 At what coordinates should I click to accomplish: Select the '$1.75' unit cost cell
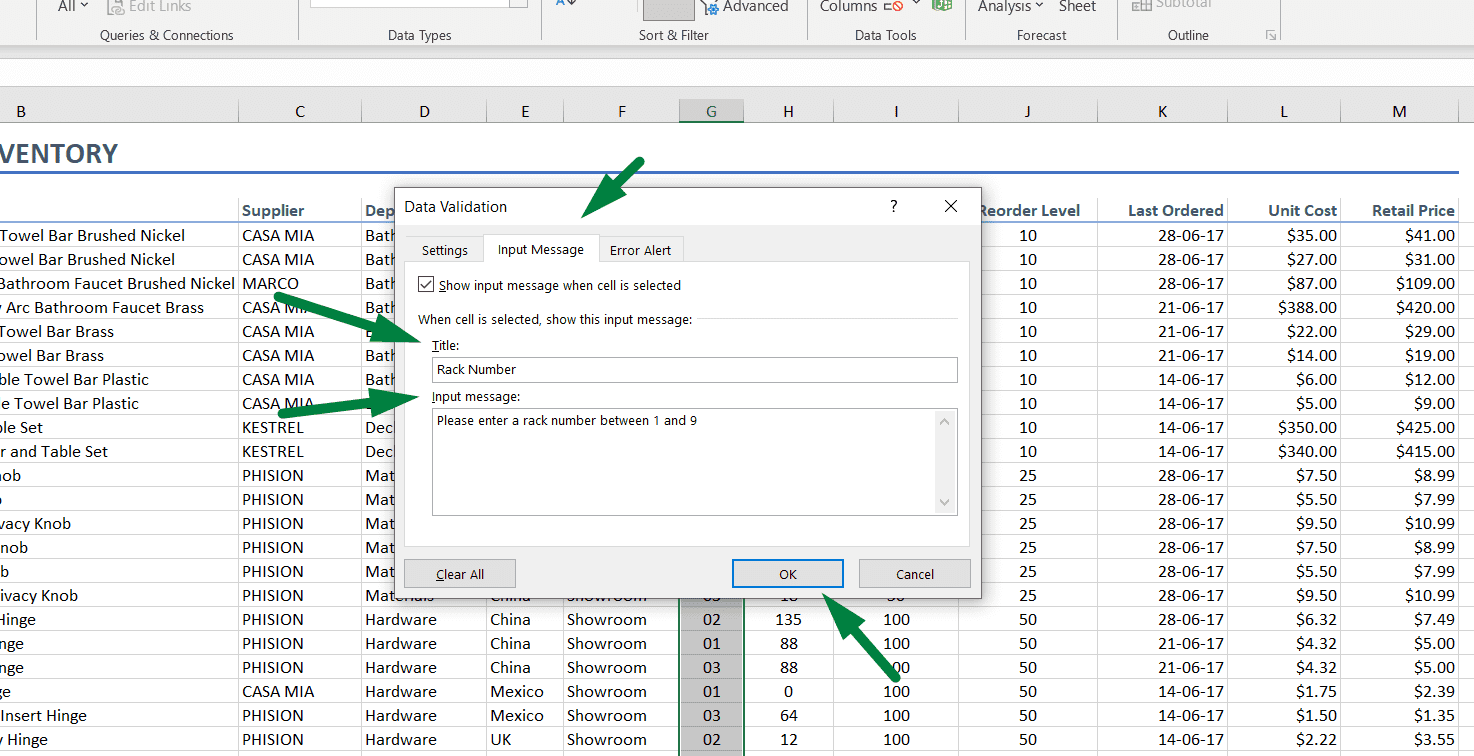pyautogui.click(x=1284, y=692)
